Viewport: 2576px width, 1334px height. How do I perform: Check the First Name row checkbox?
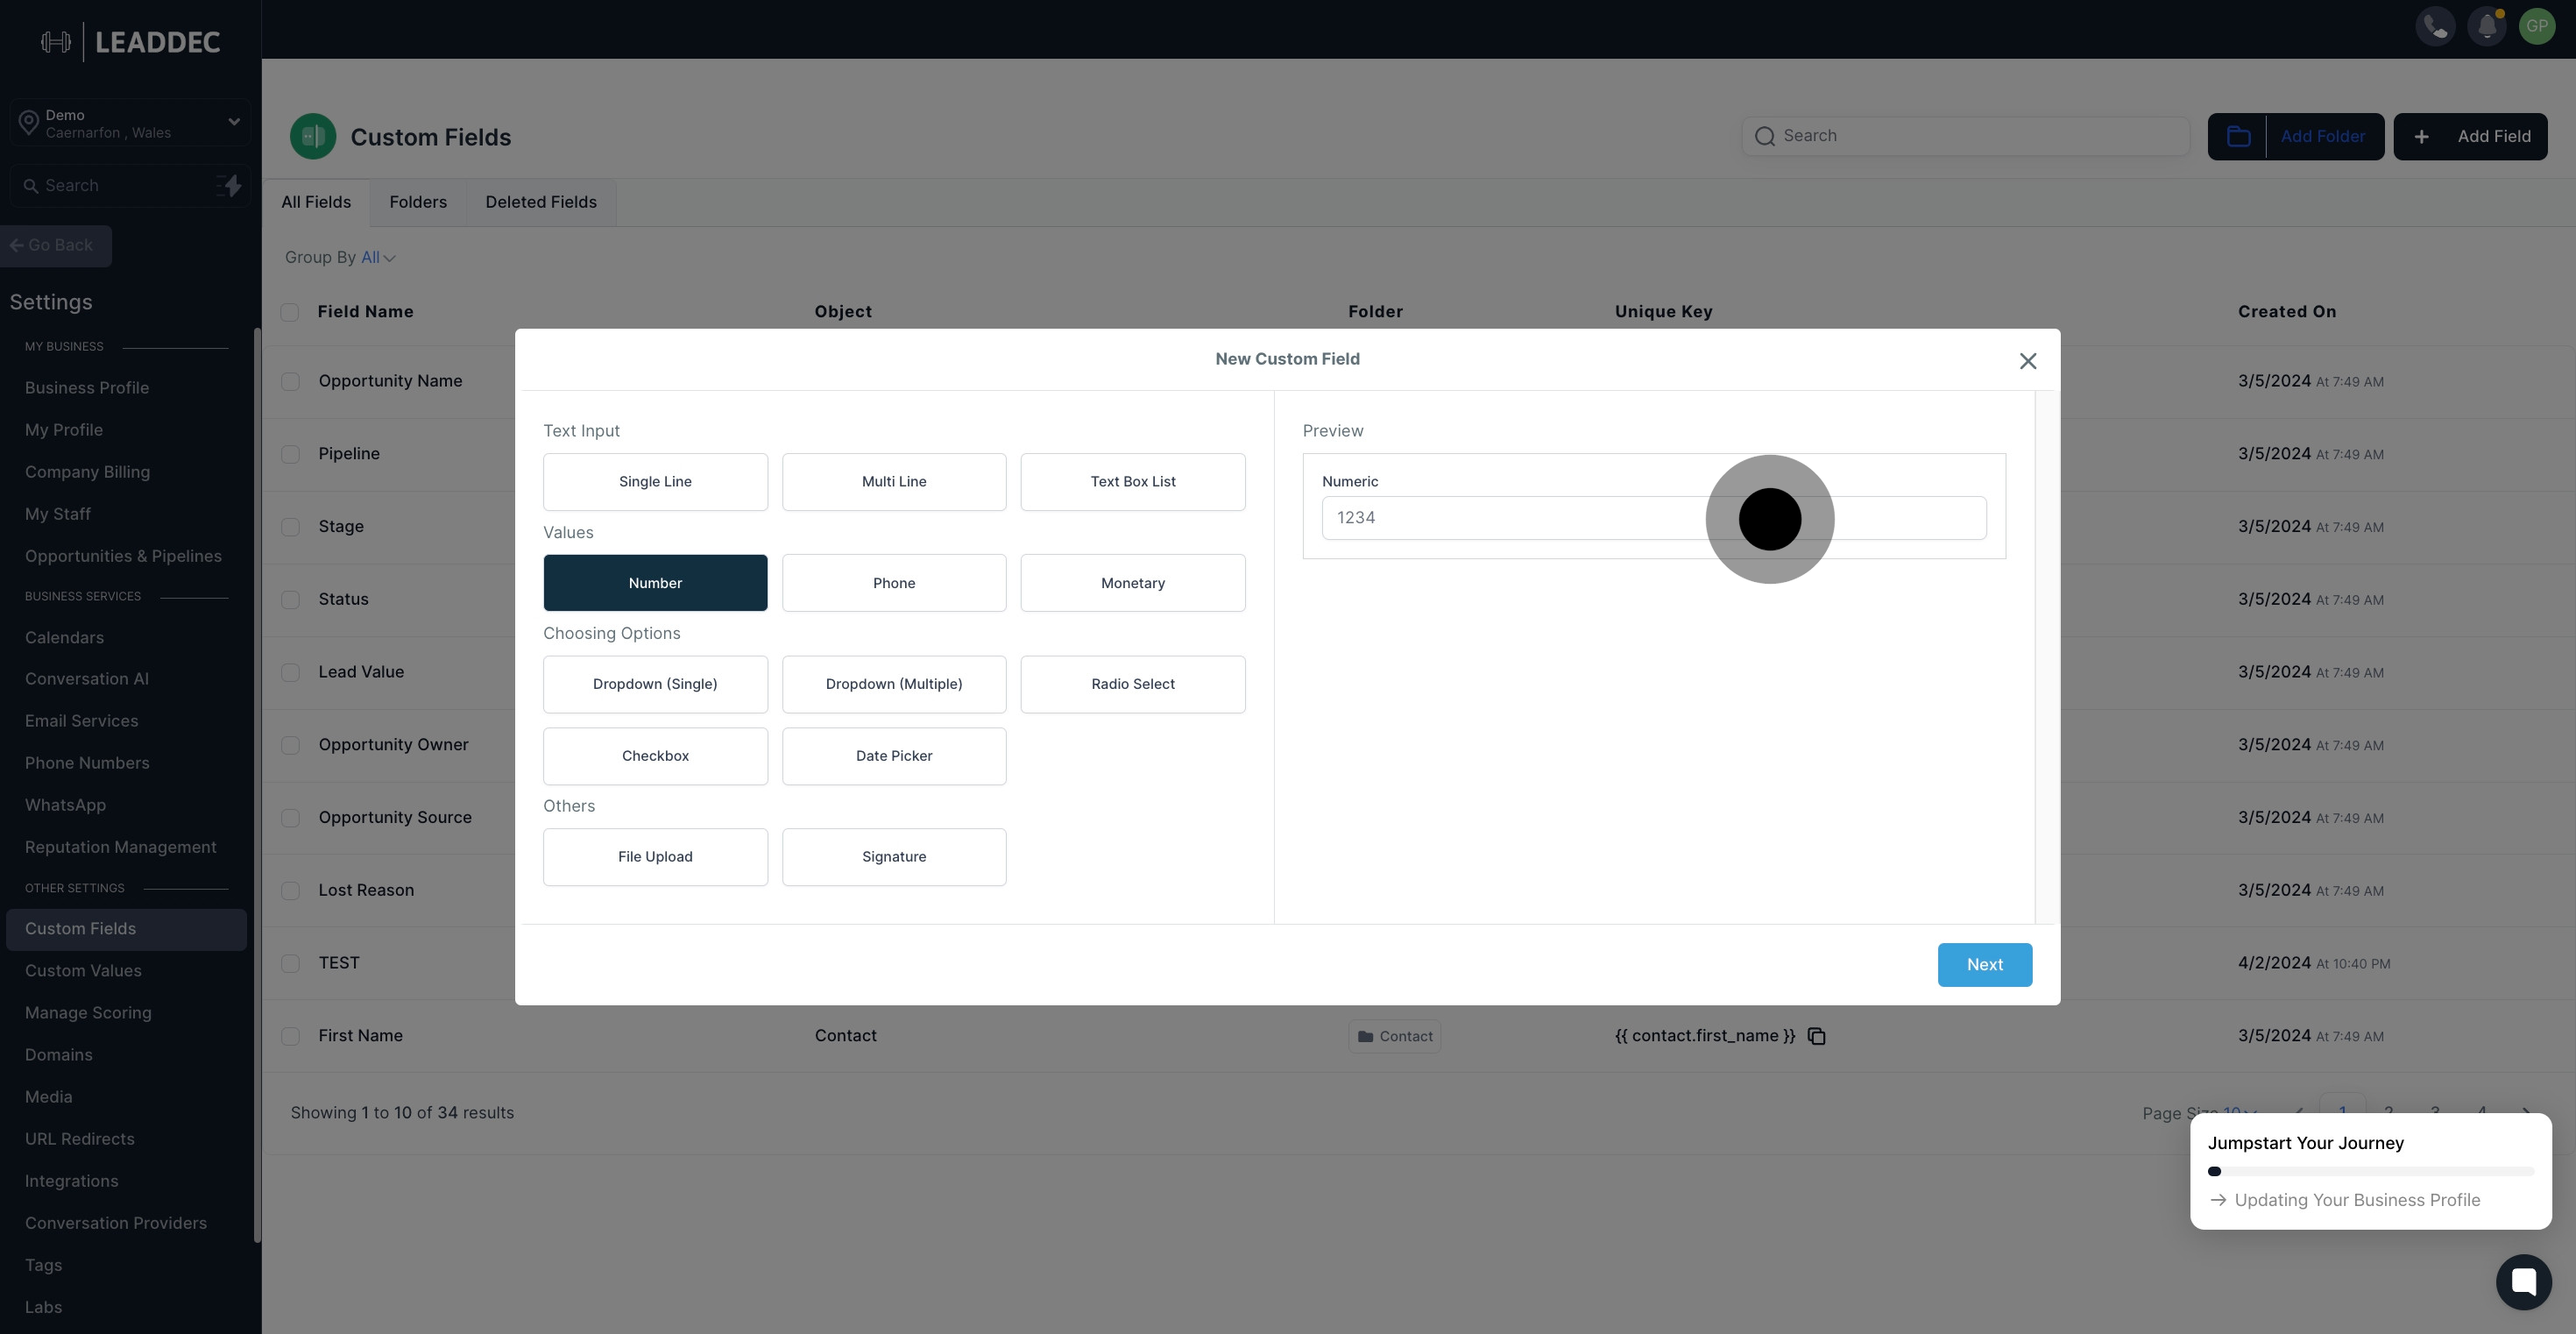coord(290,1036)
